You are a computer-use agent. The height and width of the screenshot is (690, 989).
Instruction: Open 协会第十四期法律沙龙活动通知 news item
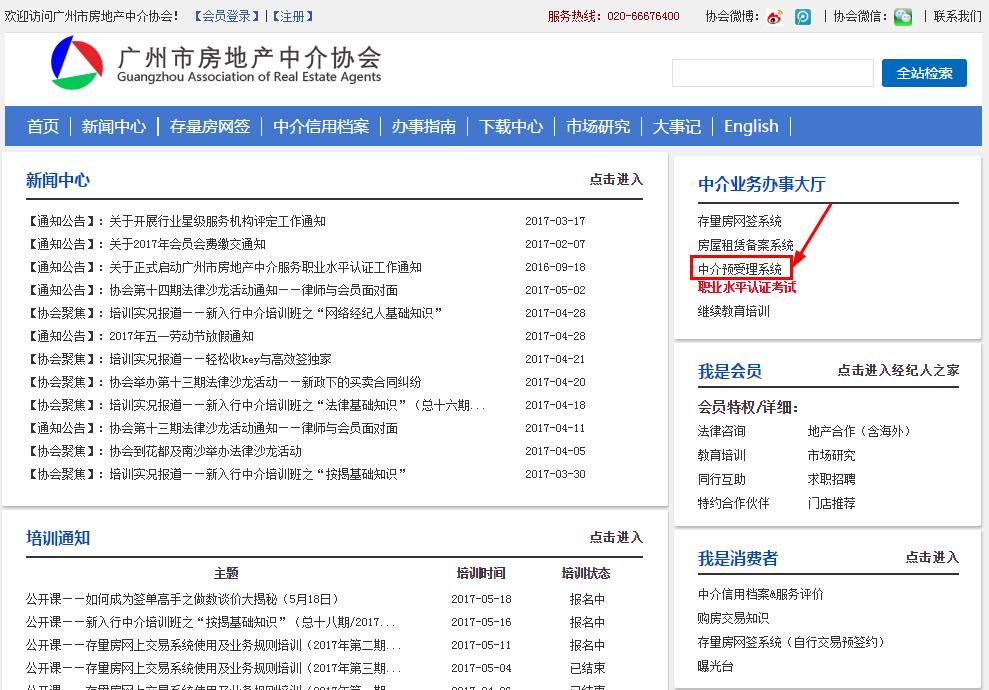click(254, 290)
